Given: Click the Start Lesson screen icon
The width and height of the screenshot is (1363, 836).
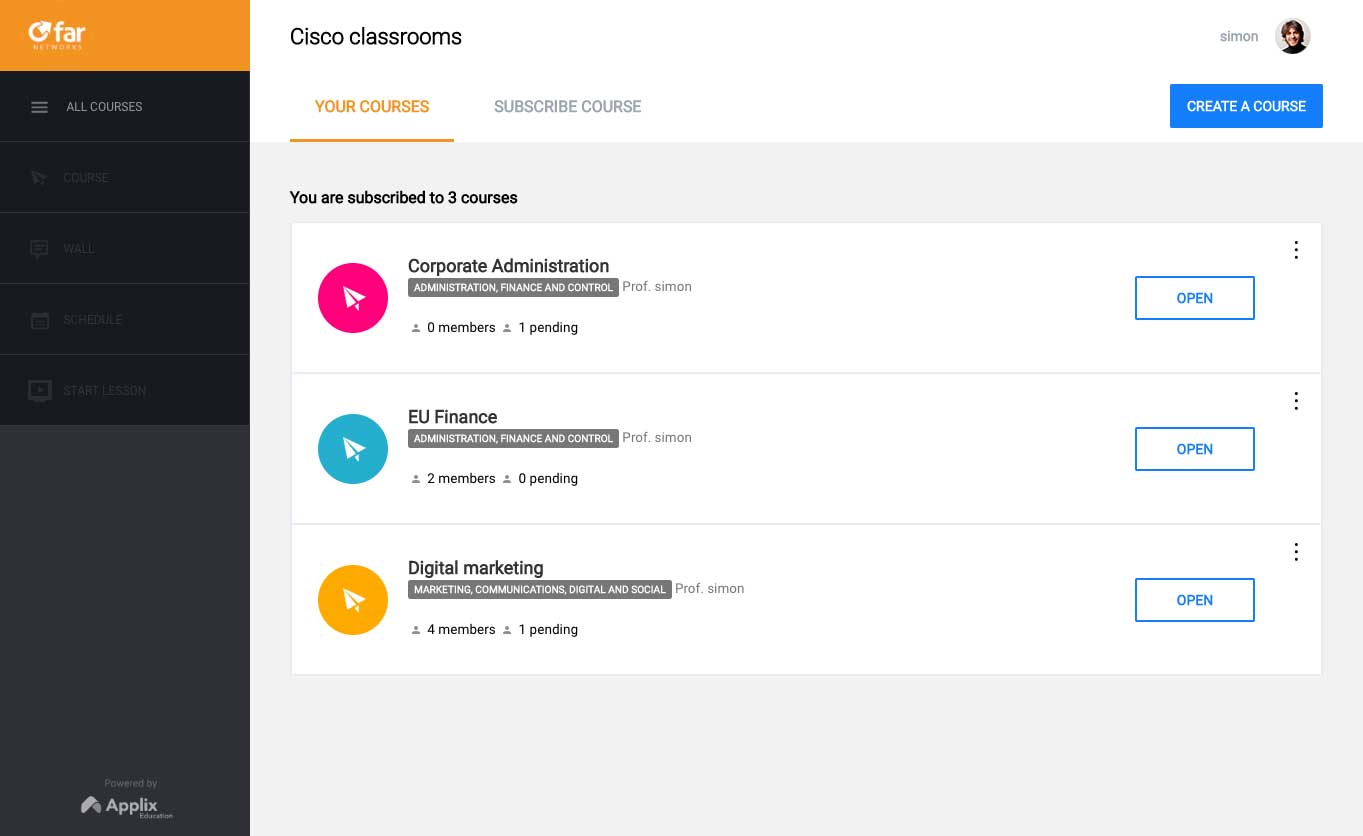Looking at the screenshot, I should tap(40, 391).
